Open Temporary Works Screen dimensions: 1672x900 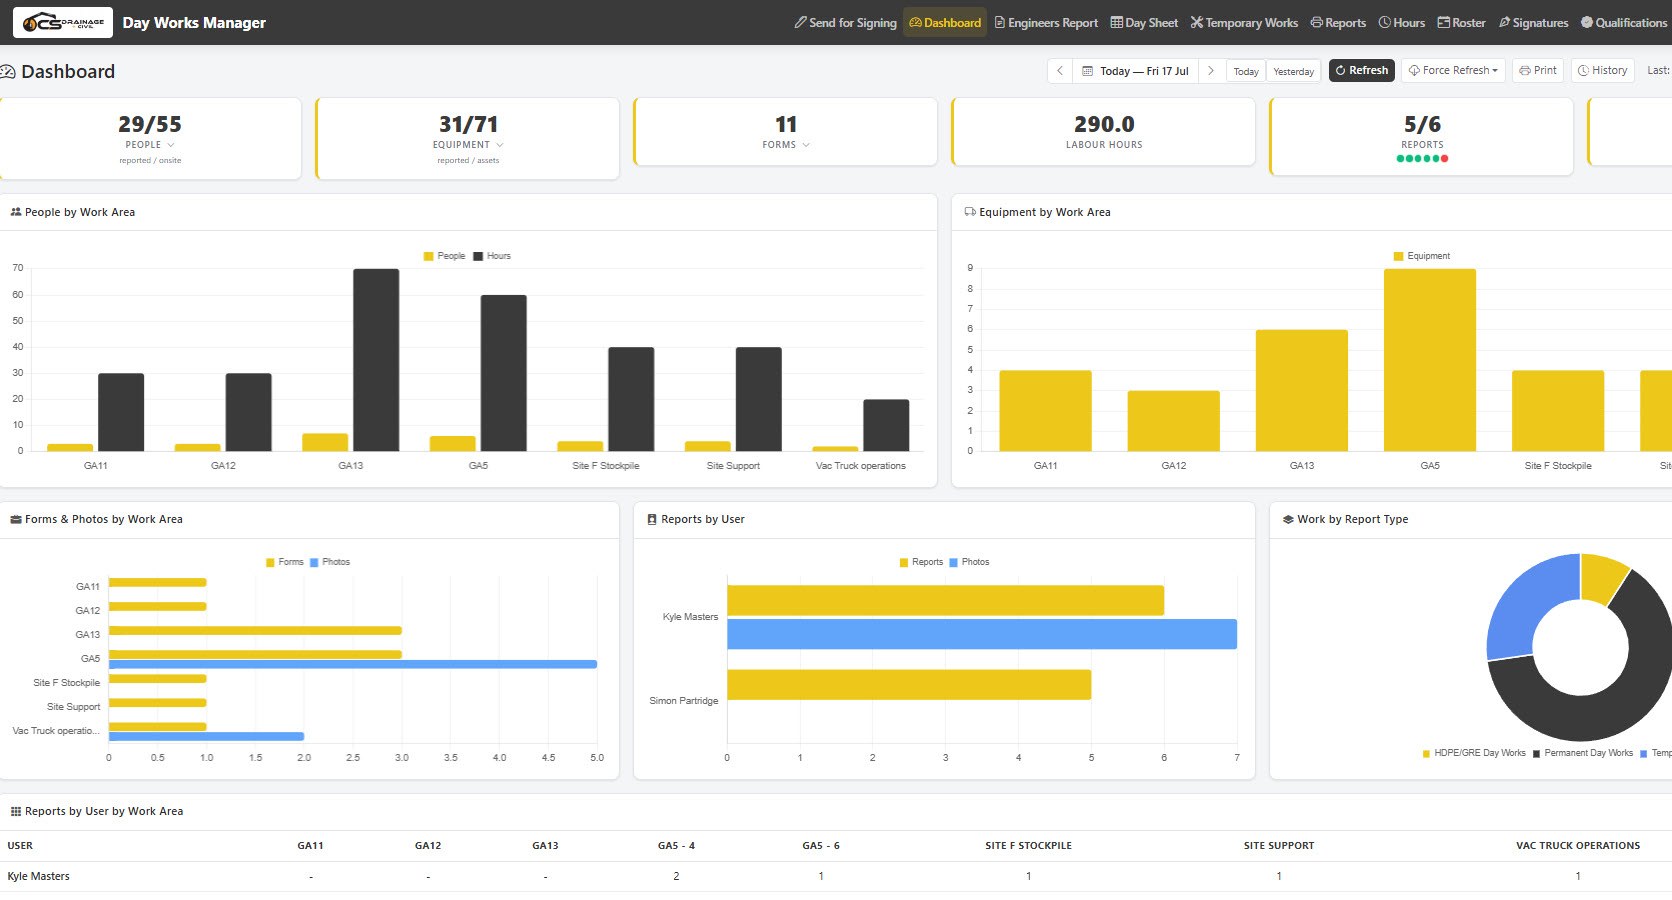tap(1244, 22)
